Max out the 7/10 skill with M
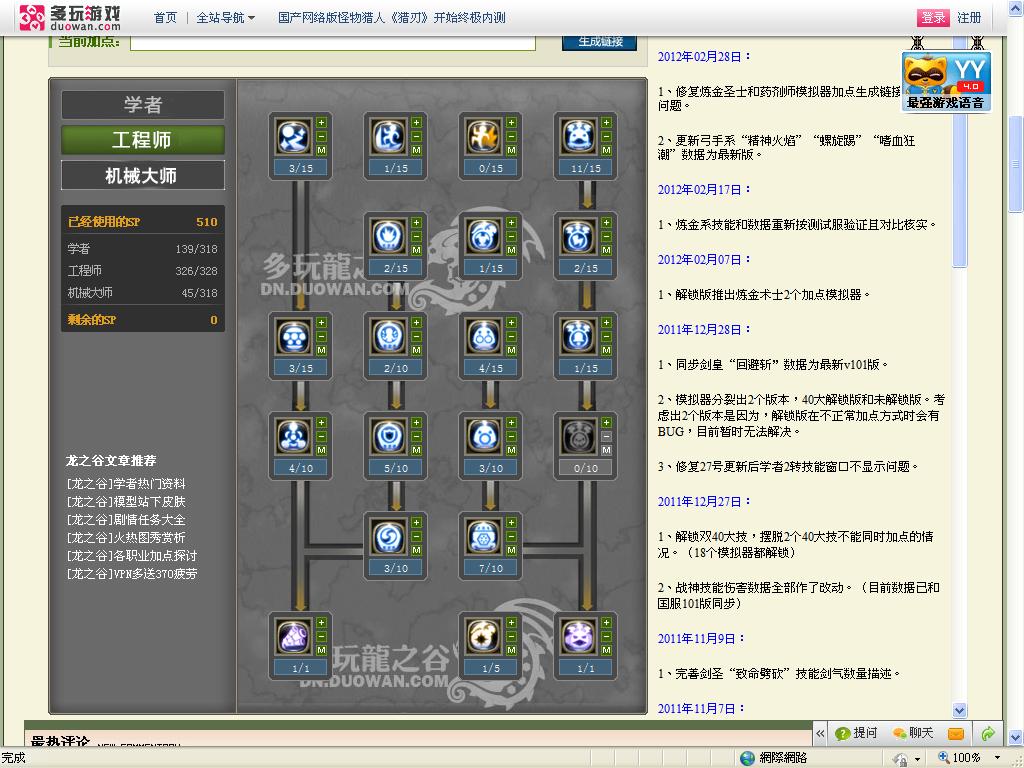This screenshot has height=768, width=1024. tap(511, 550)
